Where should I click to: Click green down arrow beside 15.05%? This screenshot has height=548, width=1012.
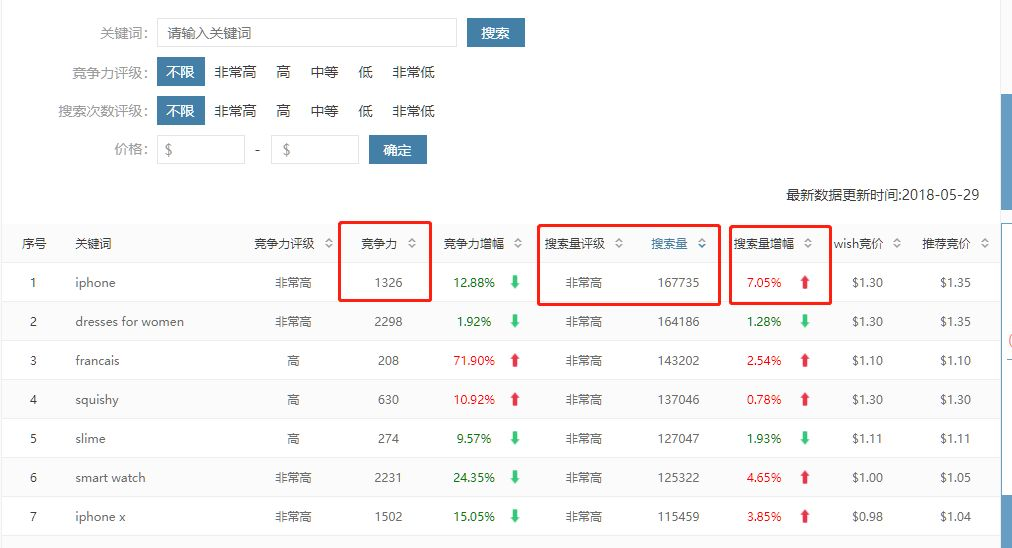(x=515, y=516)
